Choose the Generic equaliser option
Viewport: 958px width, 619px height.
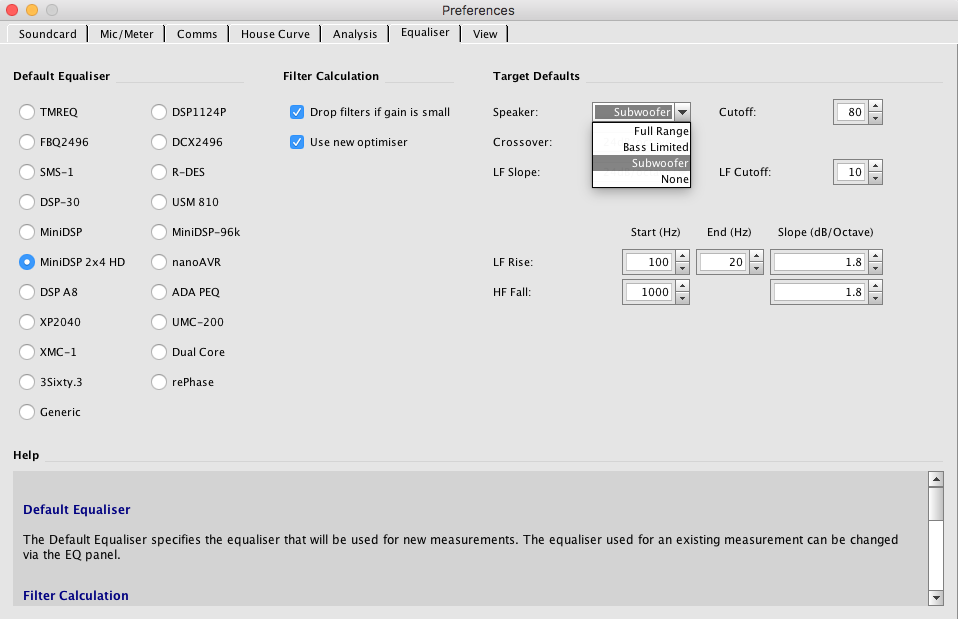[x=50, y=411]
